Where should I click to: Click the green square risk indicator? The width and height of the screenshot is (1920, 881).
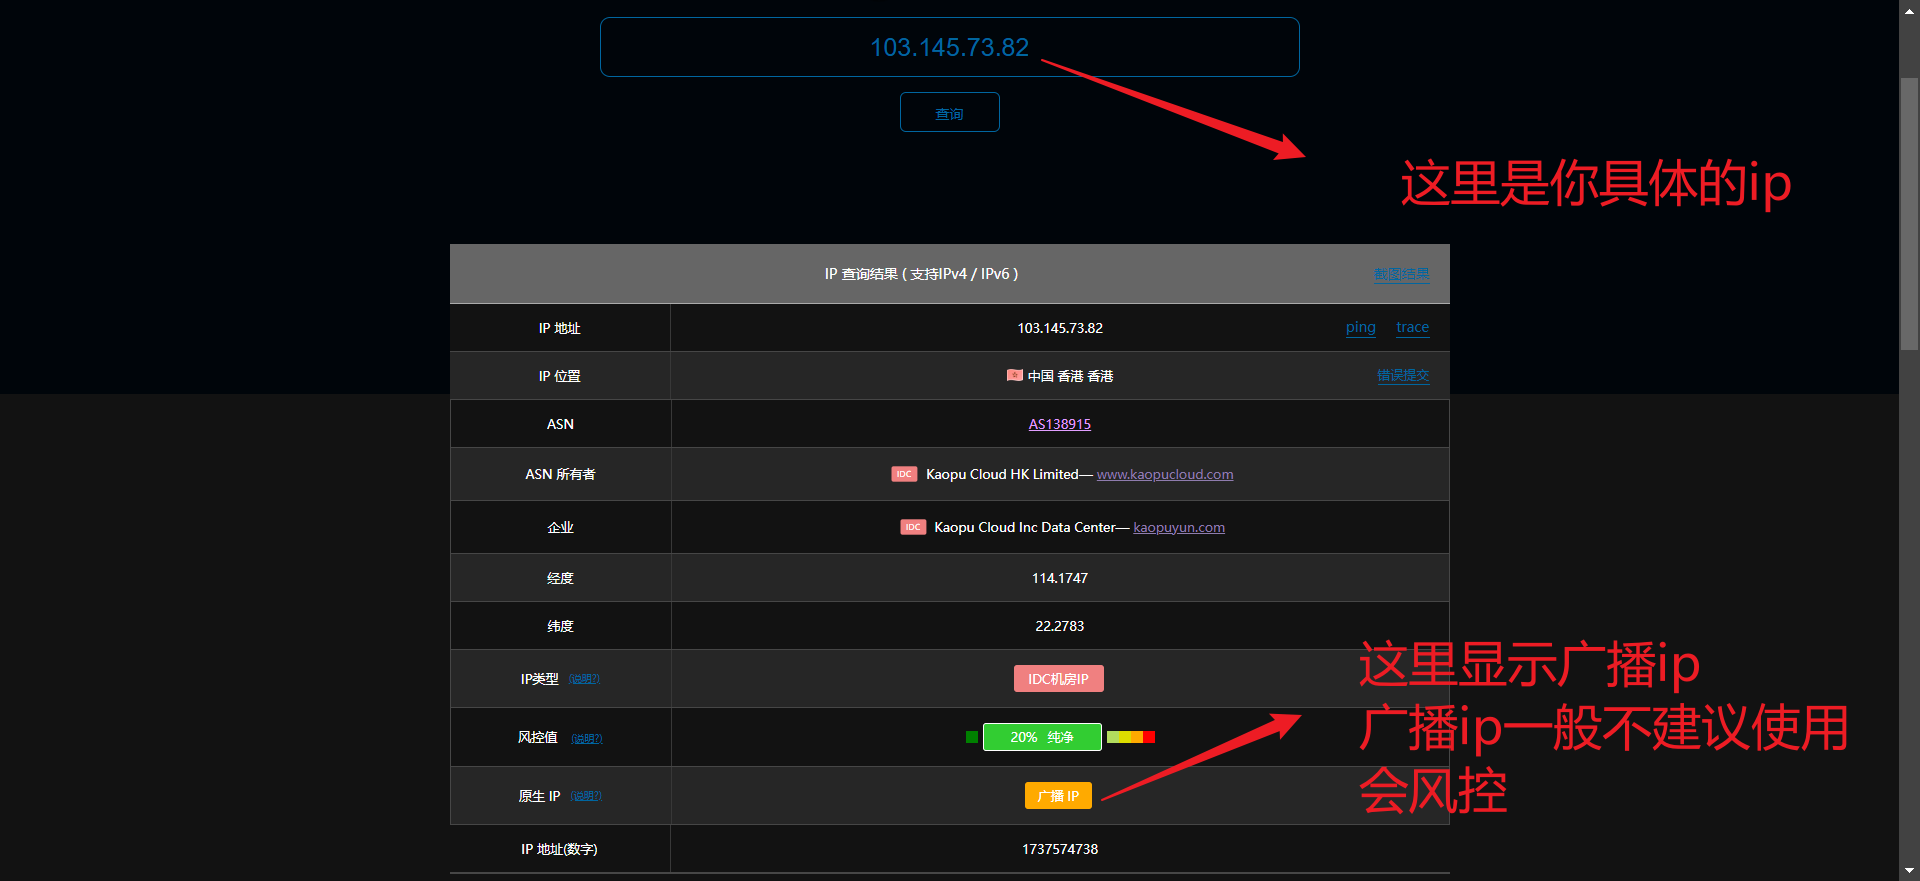(971, 737)
